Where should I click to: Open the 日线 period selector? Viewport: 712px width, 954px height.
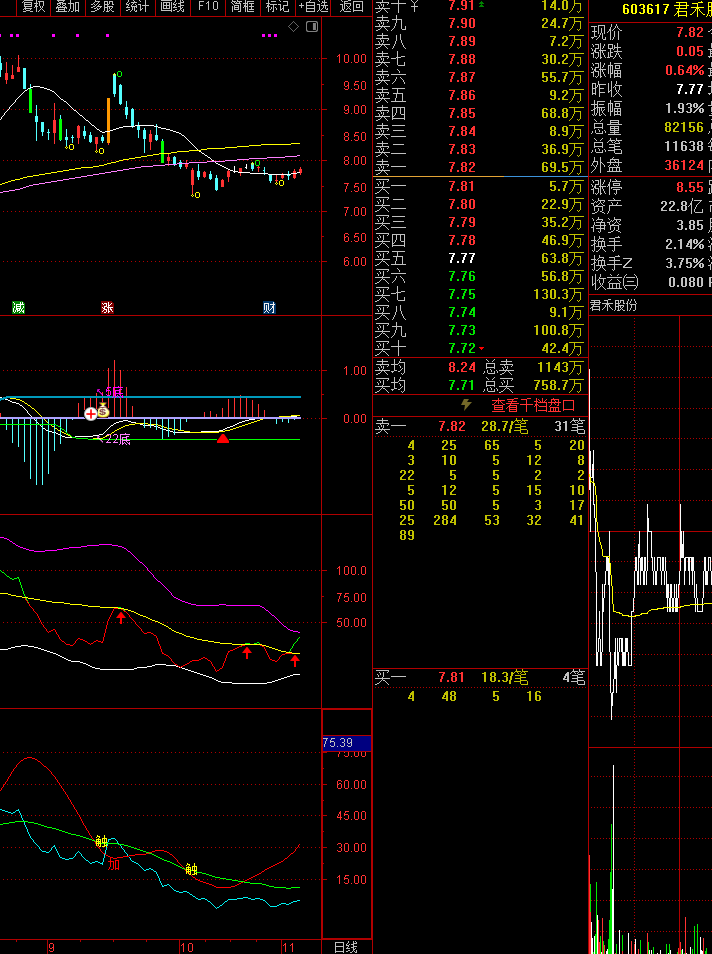(x=345, y=946)
